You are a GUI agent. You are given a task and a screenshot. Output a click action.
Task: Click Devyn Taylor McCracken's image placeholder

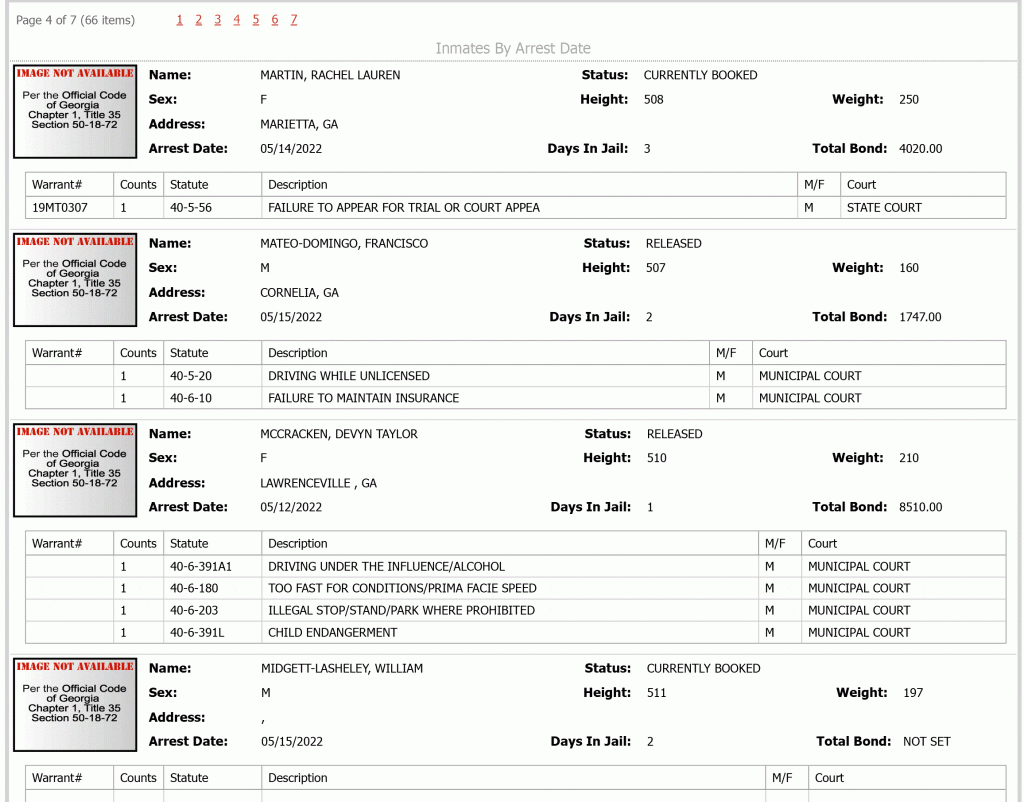[x=75, y=470]
